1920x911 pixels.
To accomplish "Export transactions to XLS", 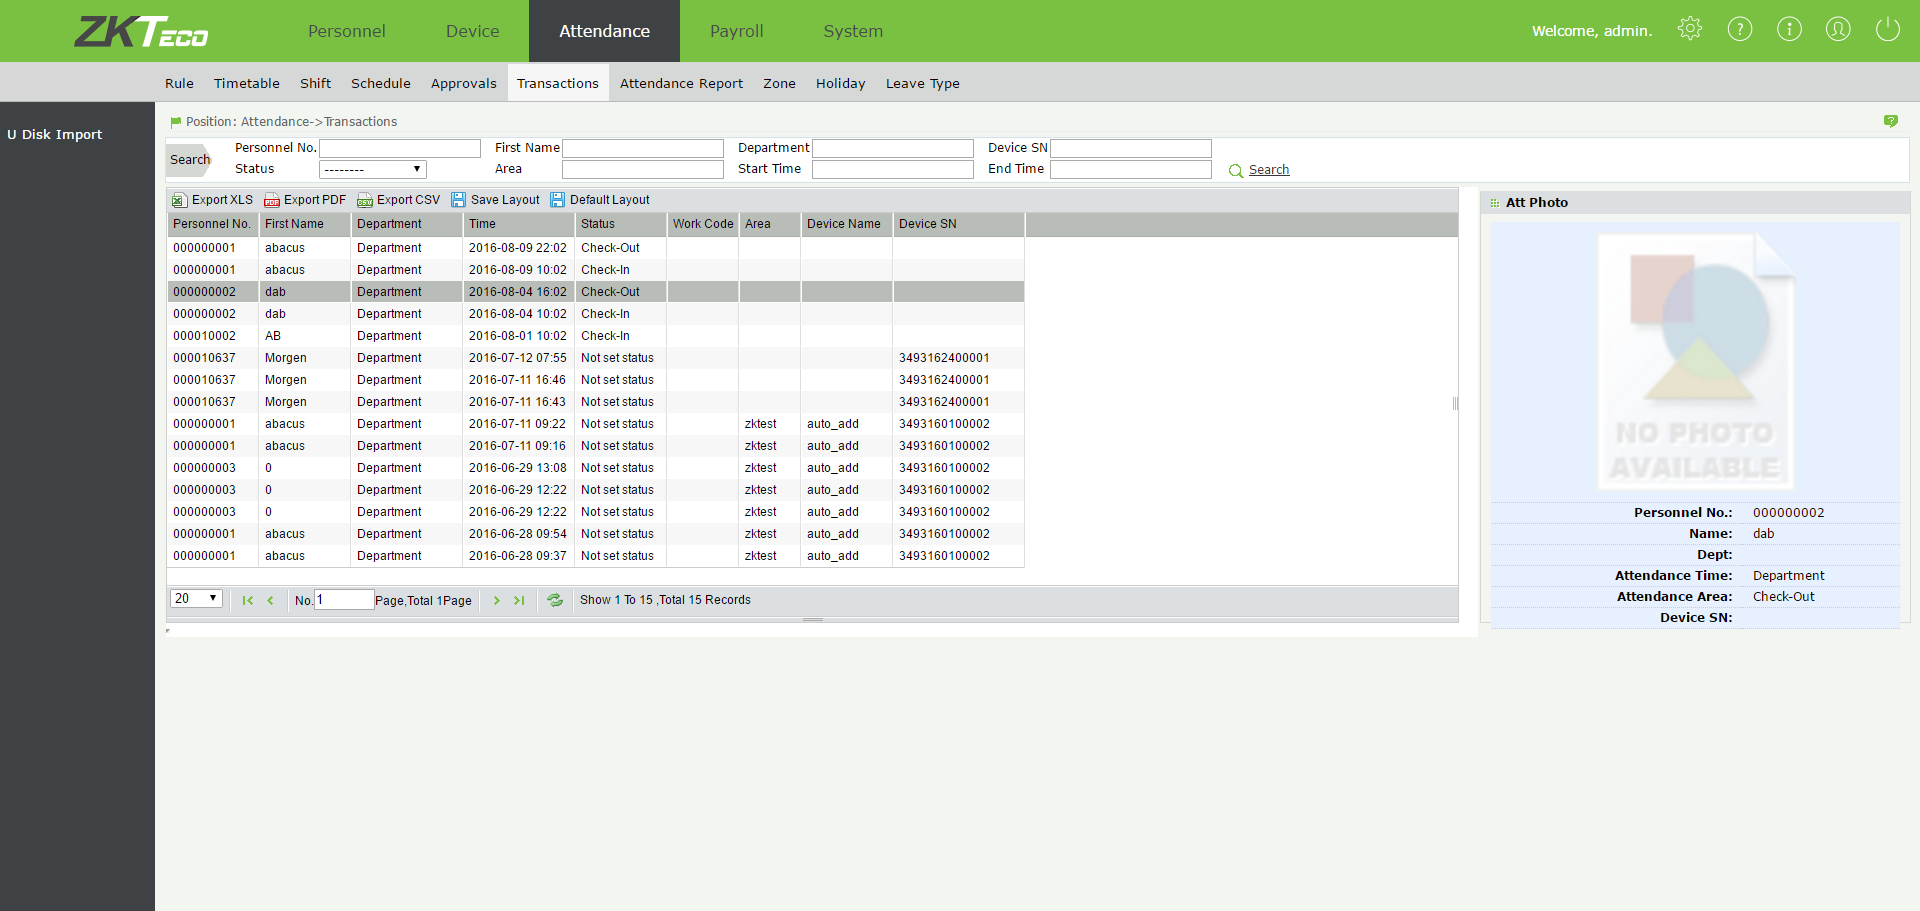I will tap(212, 200).
